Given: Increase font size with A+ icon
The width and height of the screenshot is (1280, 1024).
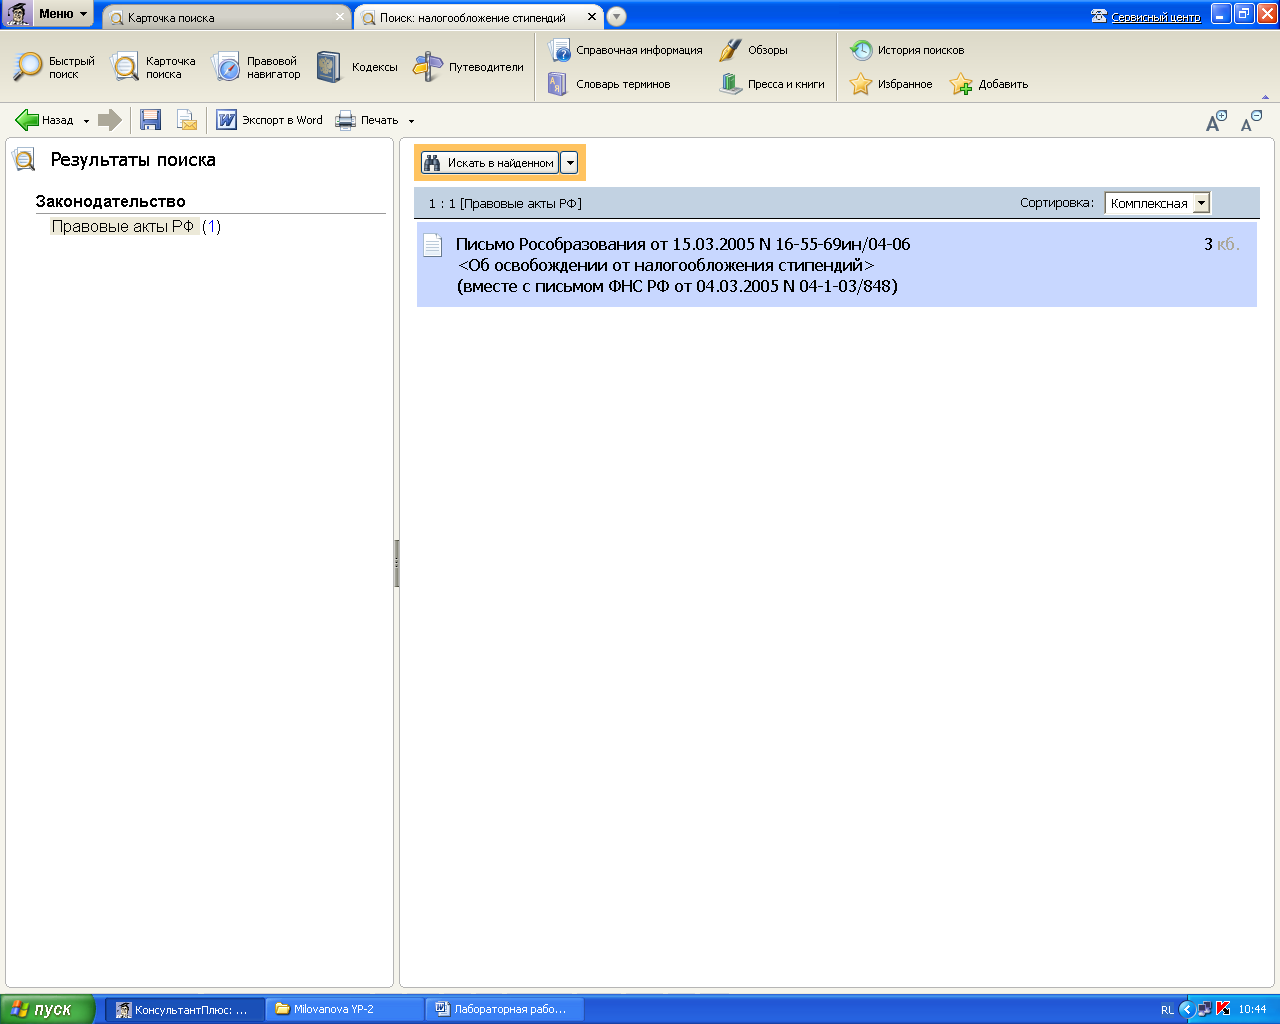Looking at the screenshot, I should tap(1216, 121).
